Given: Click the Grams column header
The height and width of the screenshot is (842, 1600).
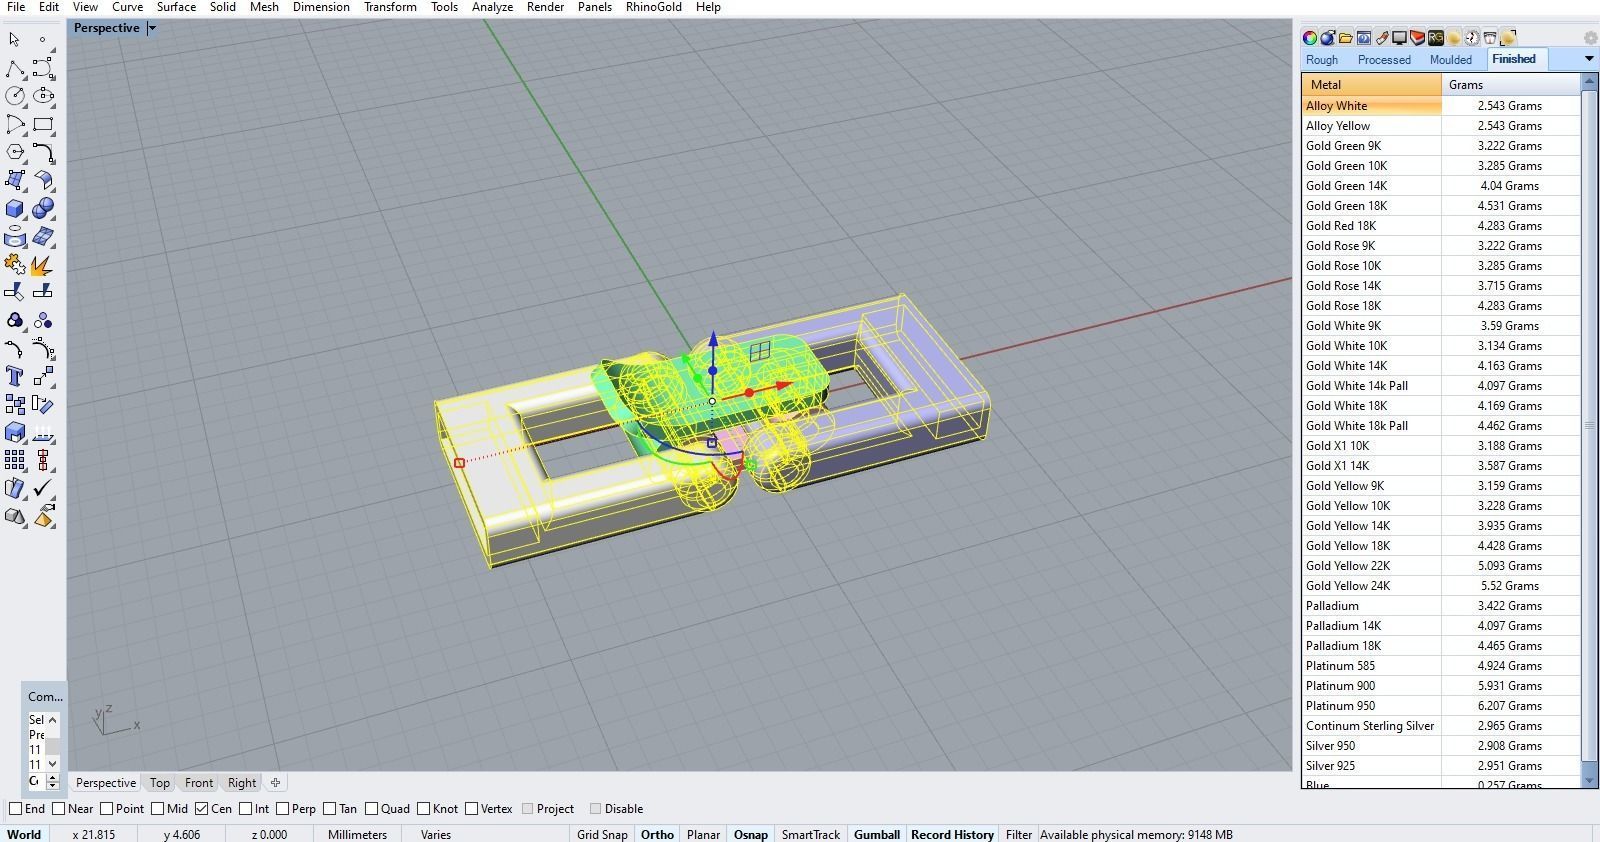Looking at the screenshot, I should tap(1511, 85).
